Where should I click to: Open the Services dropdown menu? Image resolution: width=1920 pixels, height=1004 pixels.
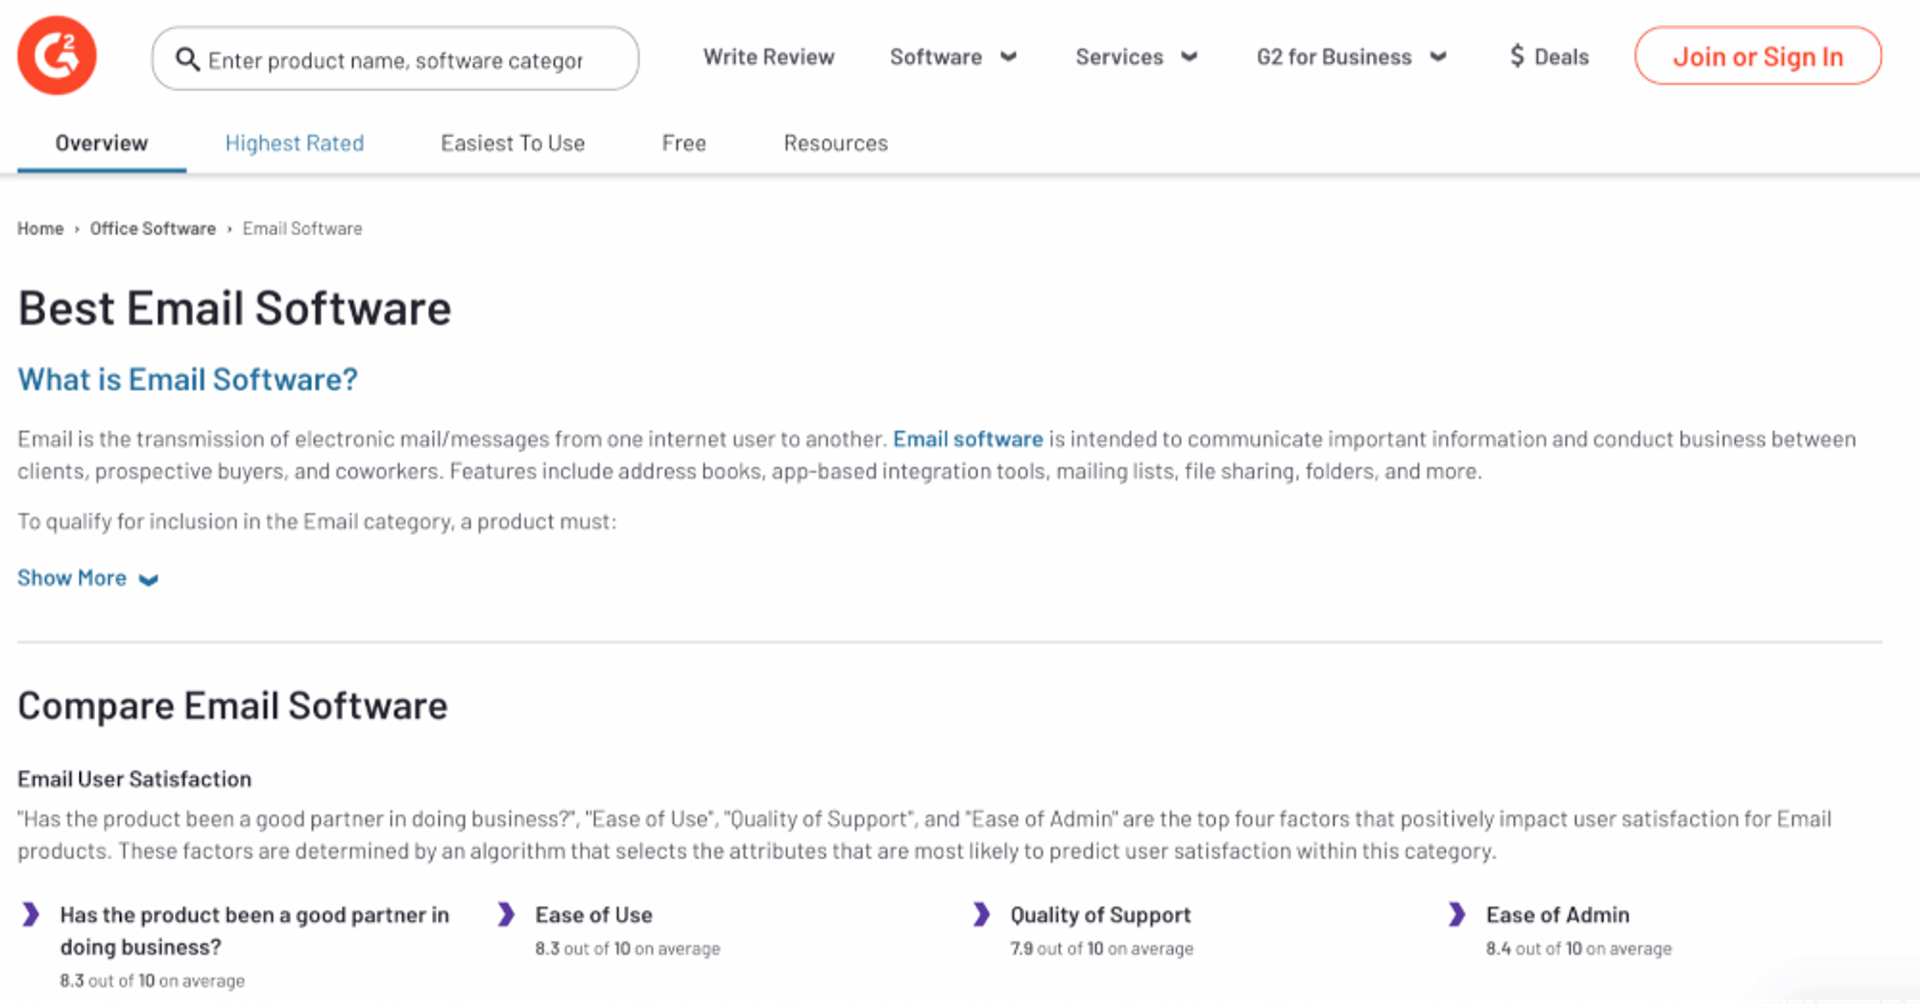[1135, 57]
